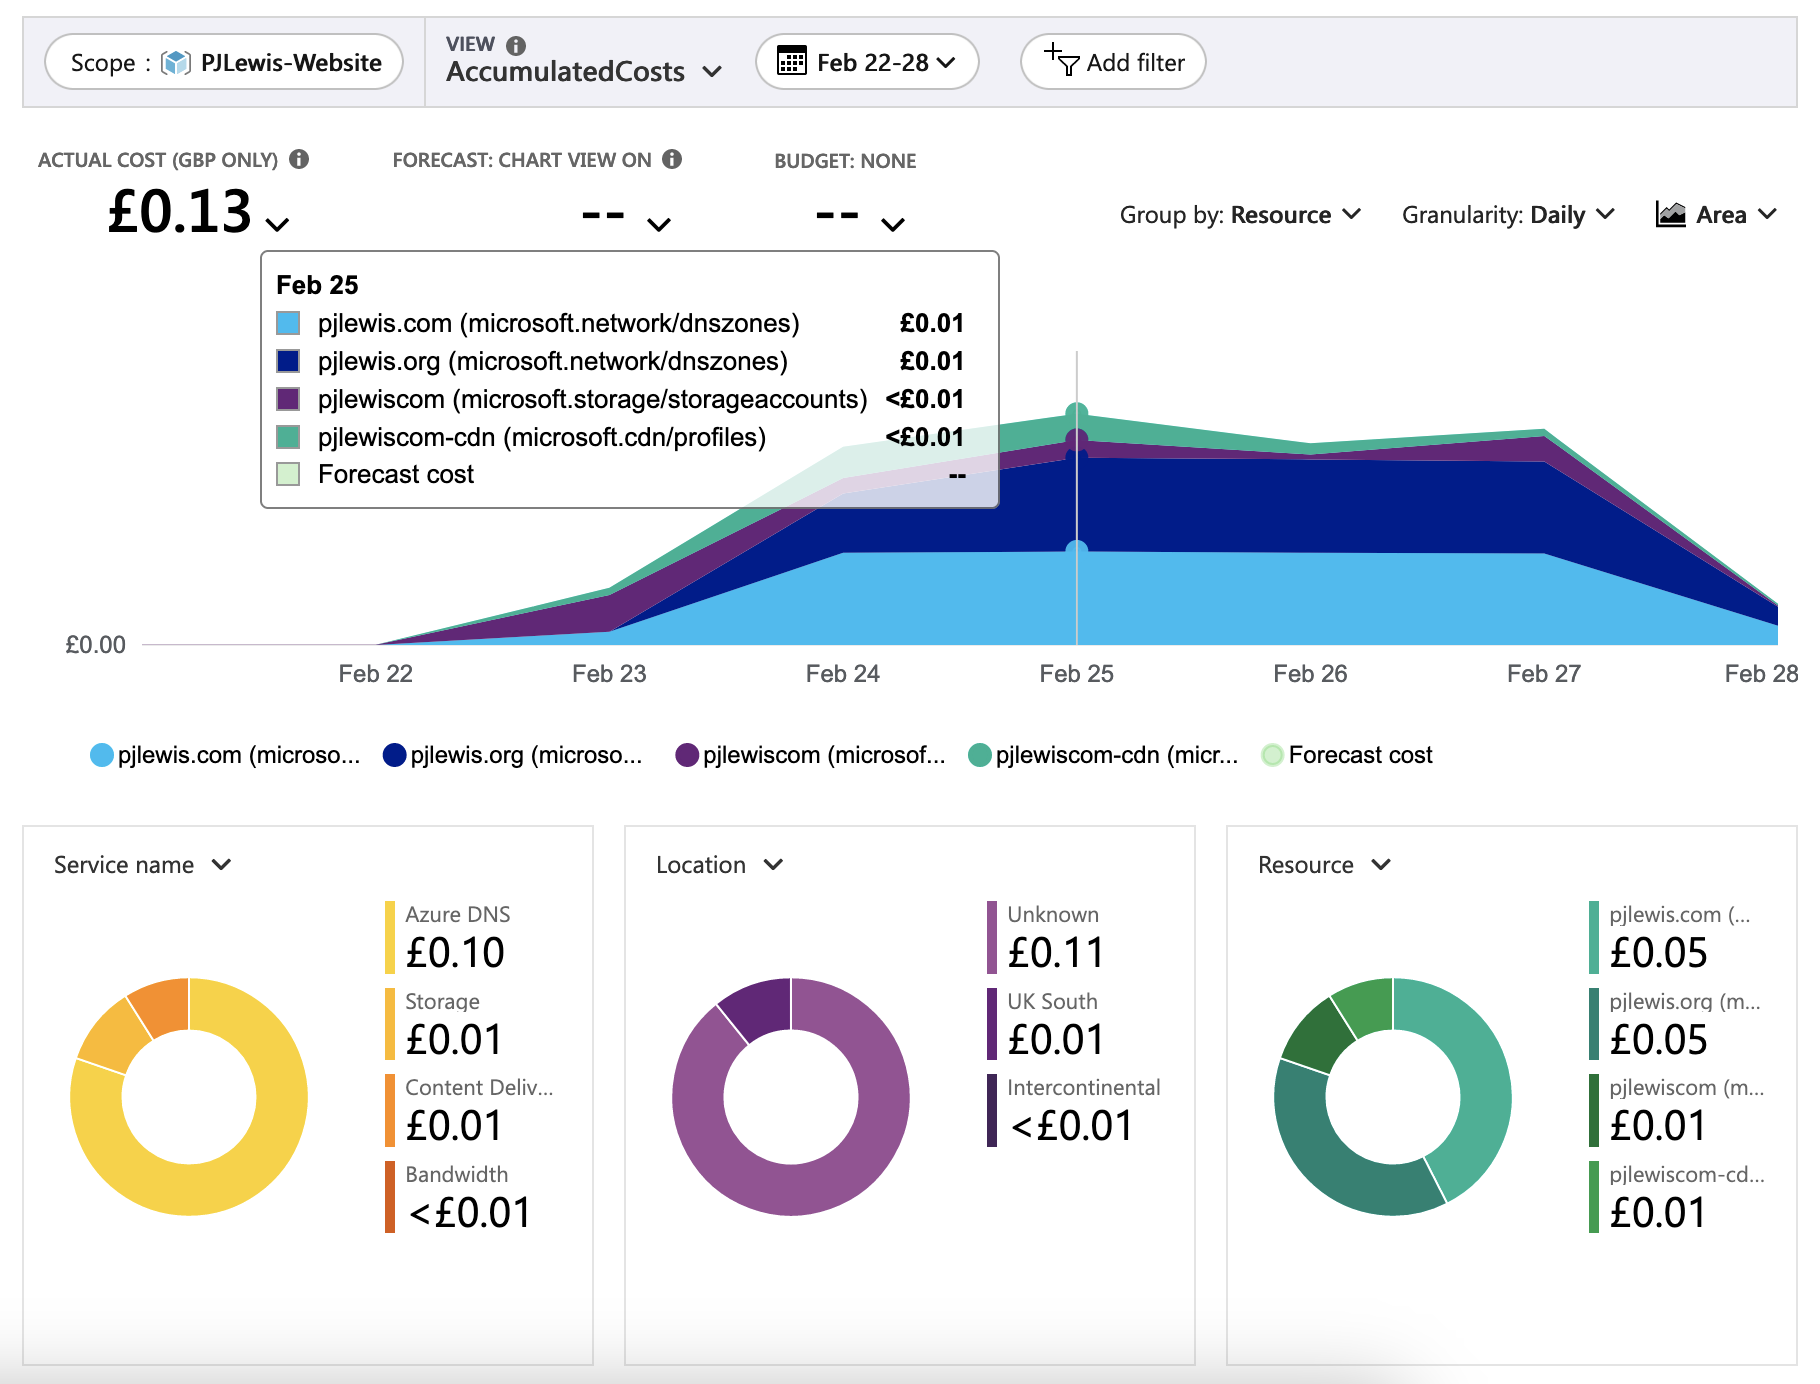Image resolution: width=1820 pixels, height=1384 pixels.
Task: Click the pale green Forecast cost swatch
Action: click(x=288, y=474)
